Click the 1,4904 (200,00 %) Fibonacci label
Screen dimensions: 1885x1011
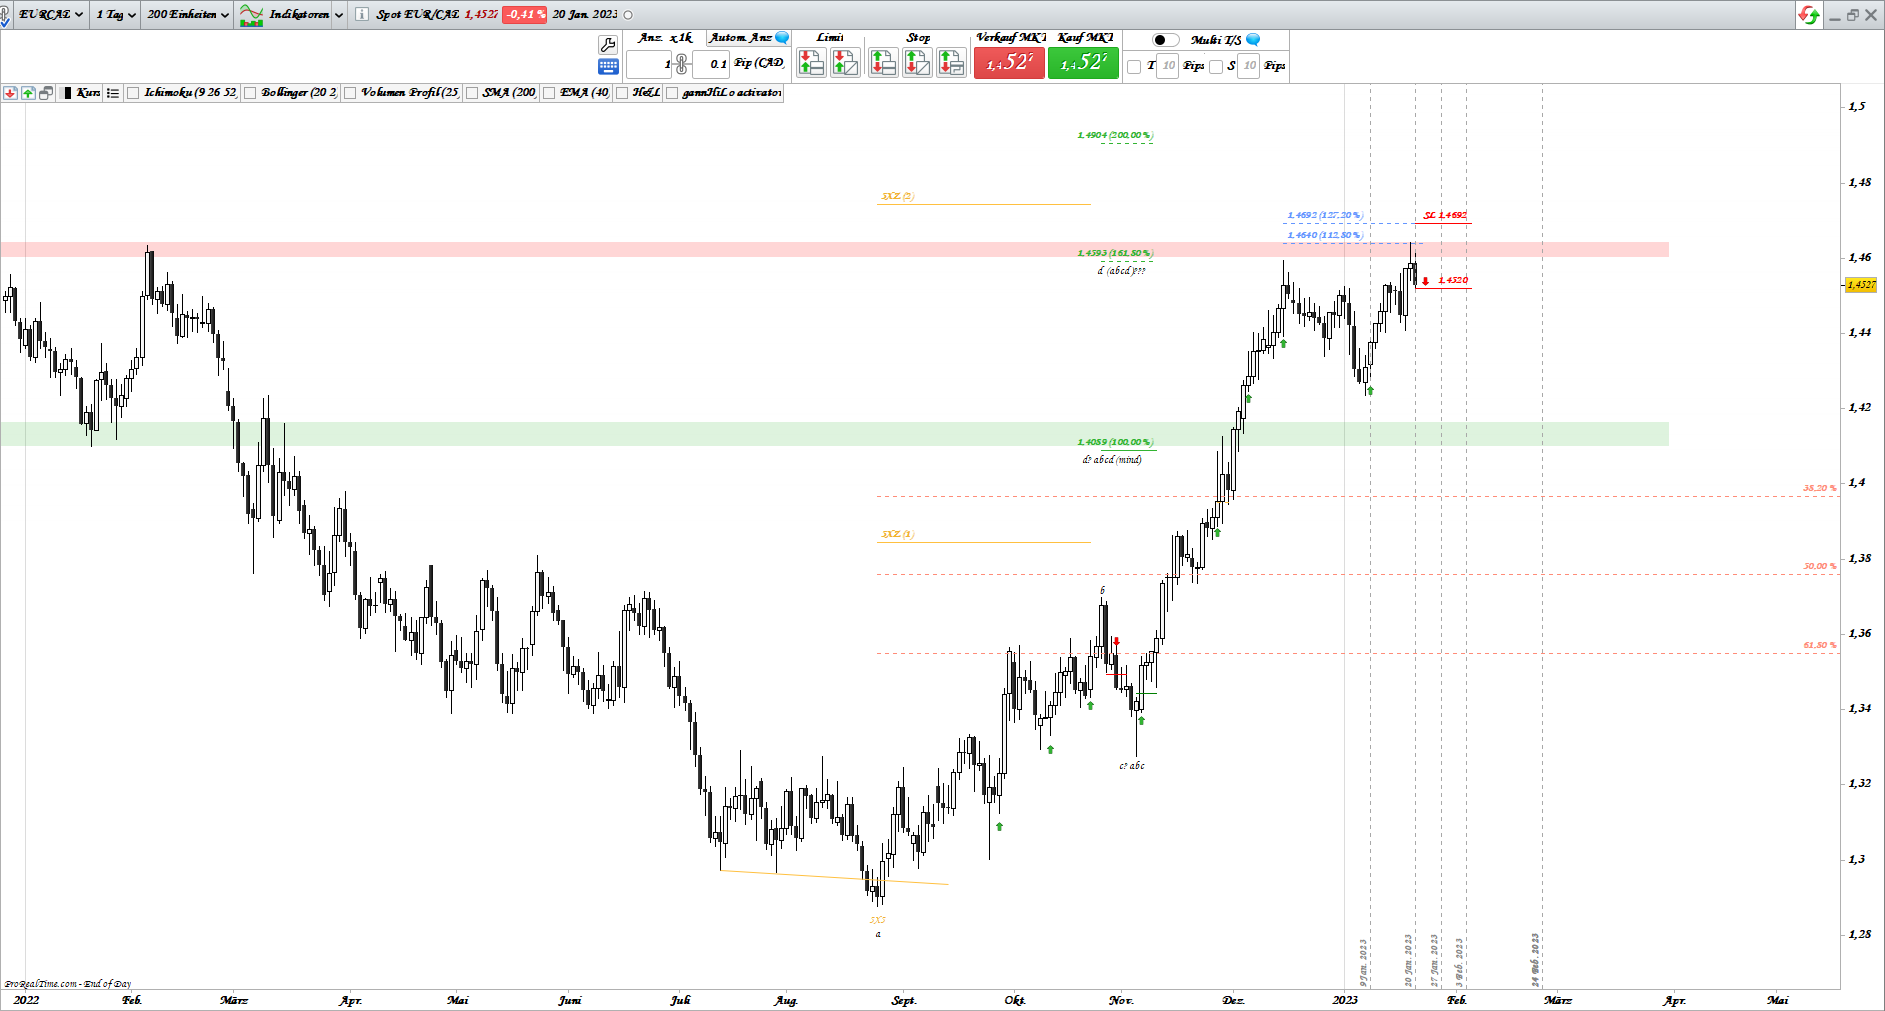tap(1115, 135)
